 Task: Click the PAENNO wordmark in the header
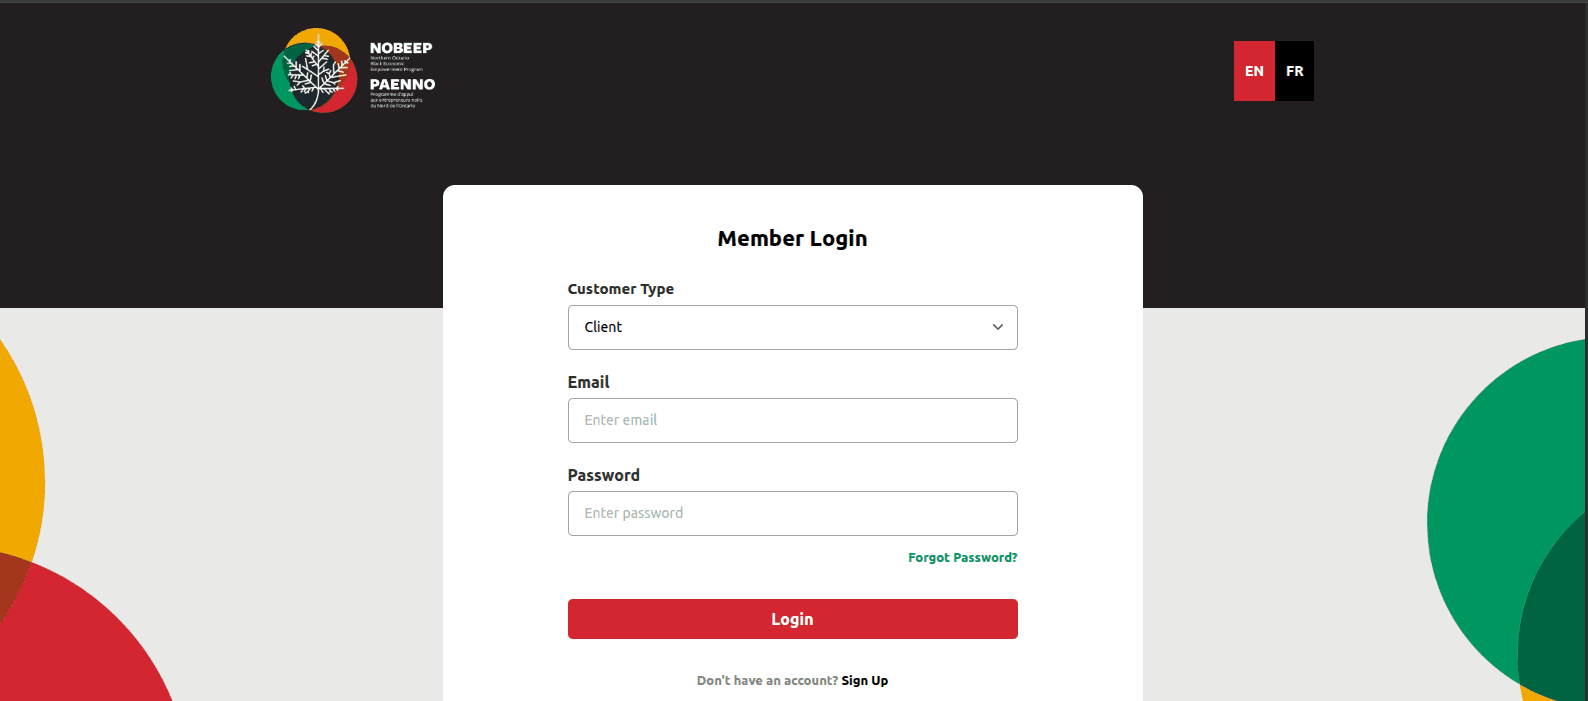[x=402, y=85]
